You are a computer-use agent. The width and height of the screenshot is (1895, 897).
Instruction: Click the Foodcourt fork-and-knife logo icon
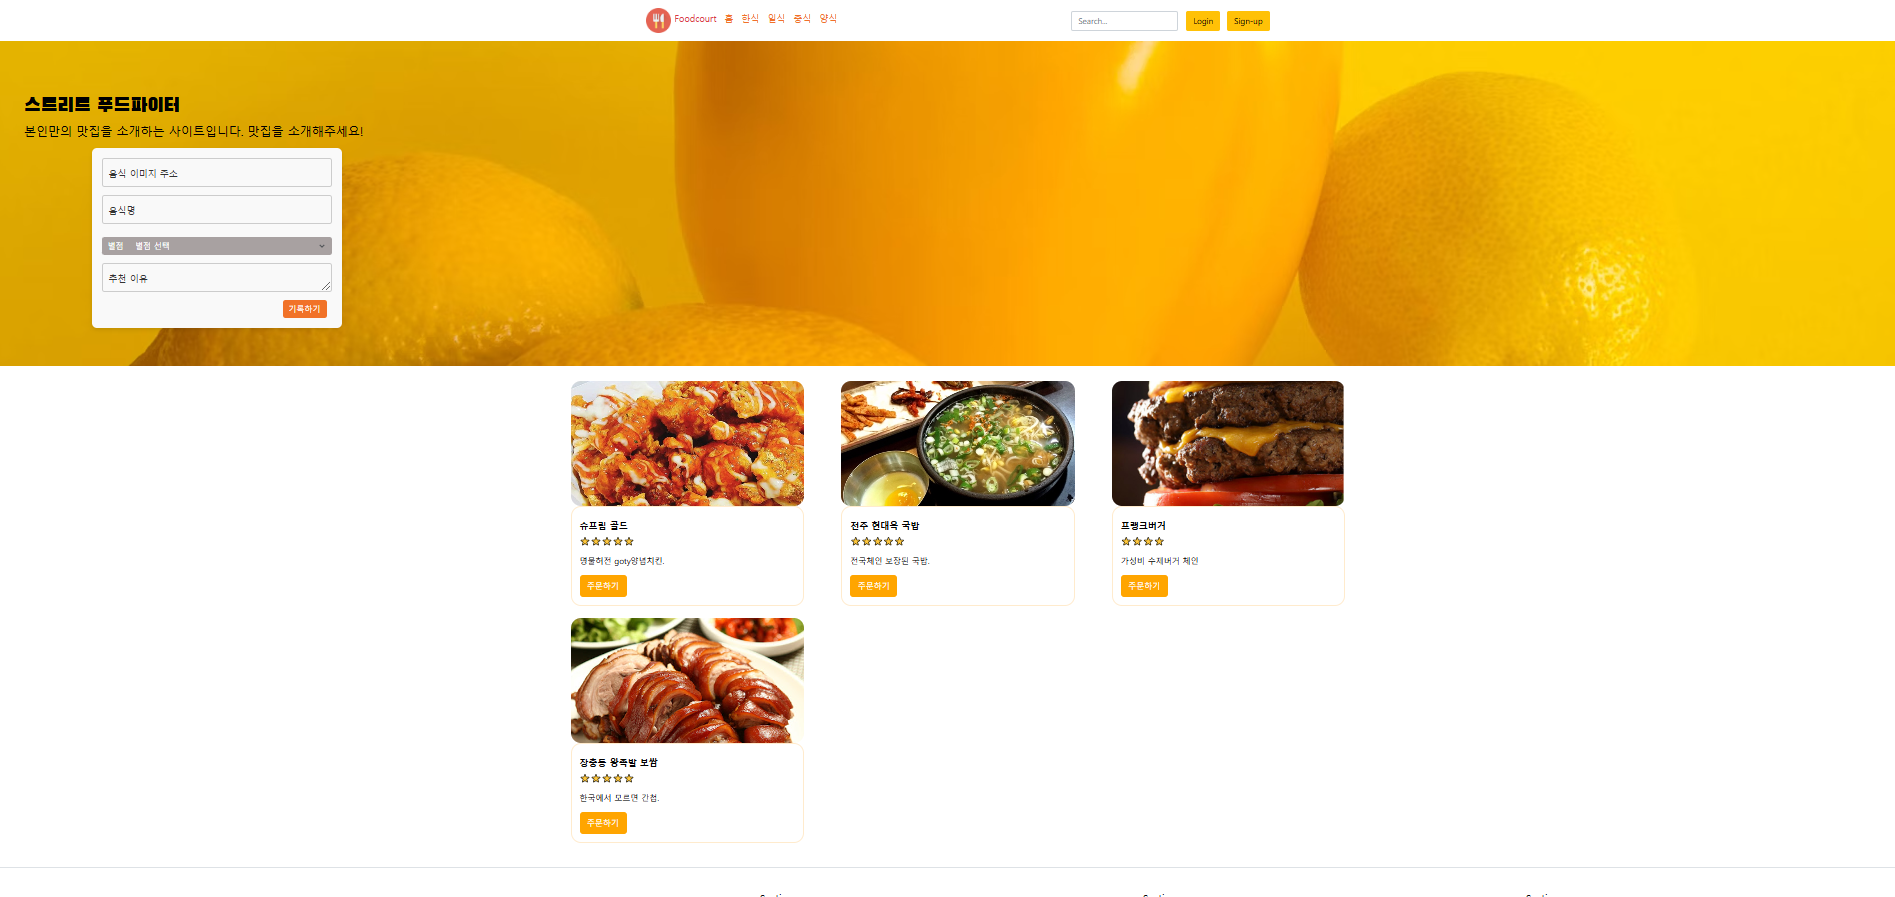(658, 20)
